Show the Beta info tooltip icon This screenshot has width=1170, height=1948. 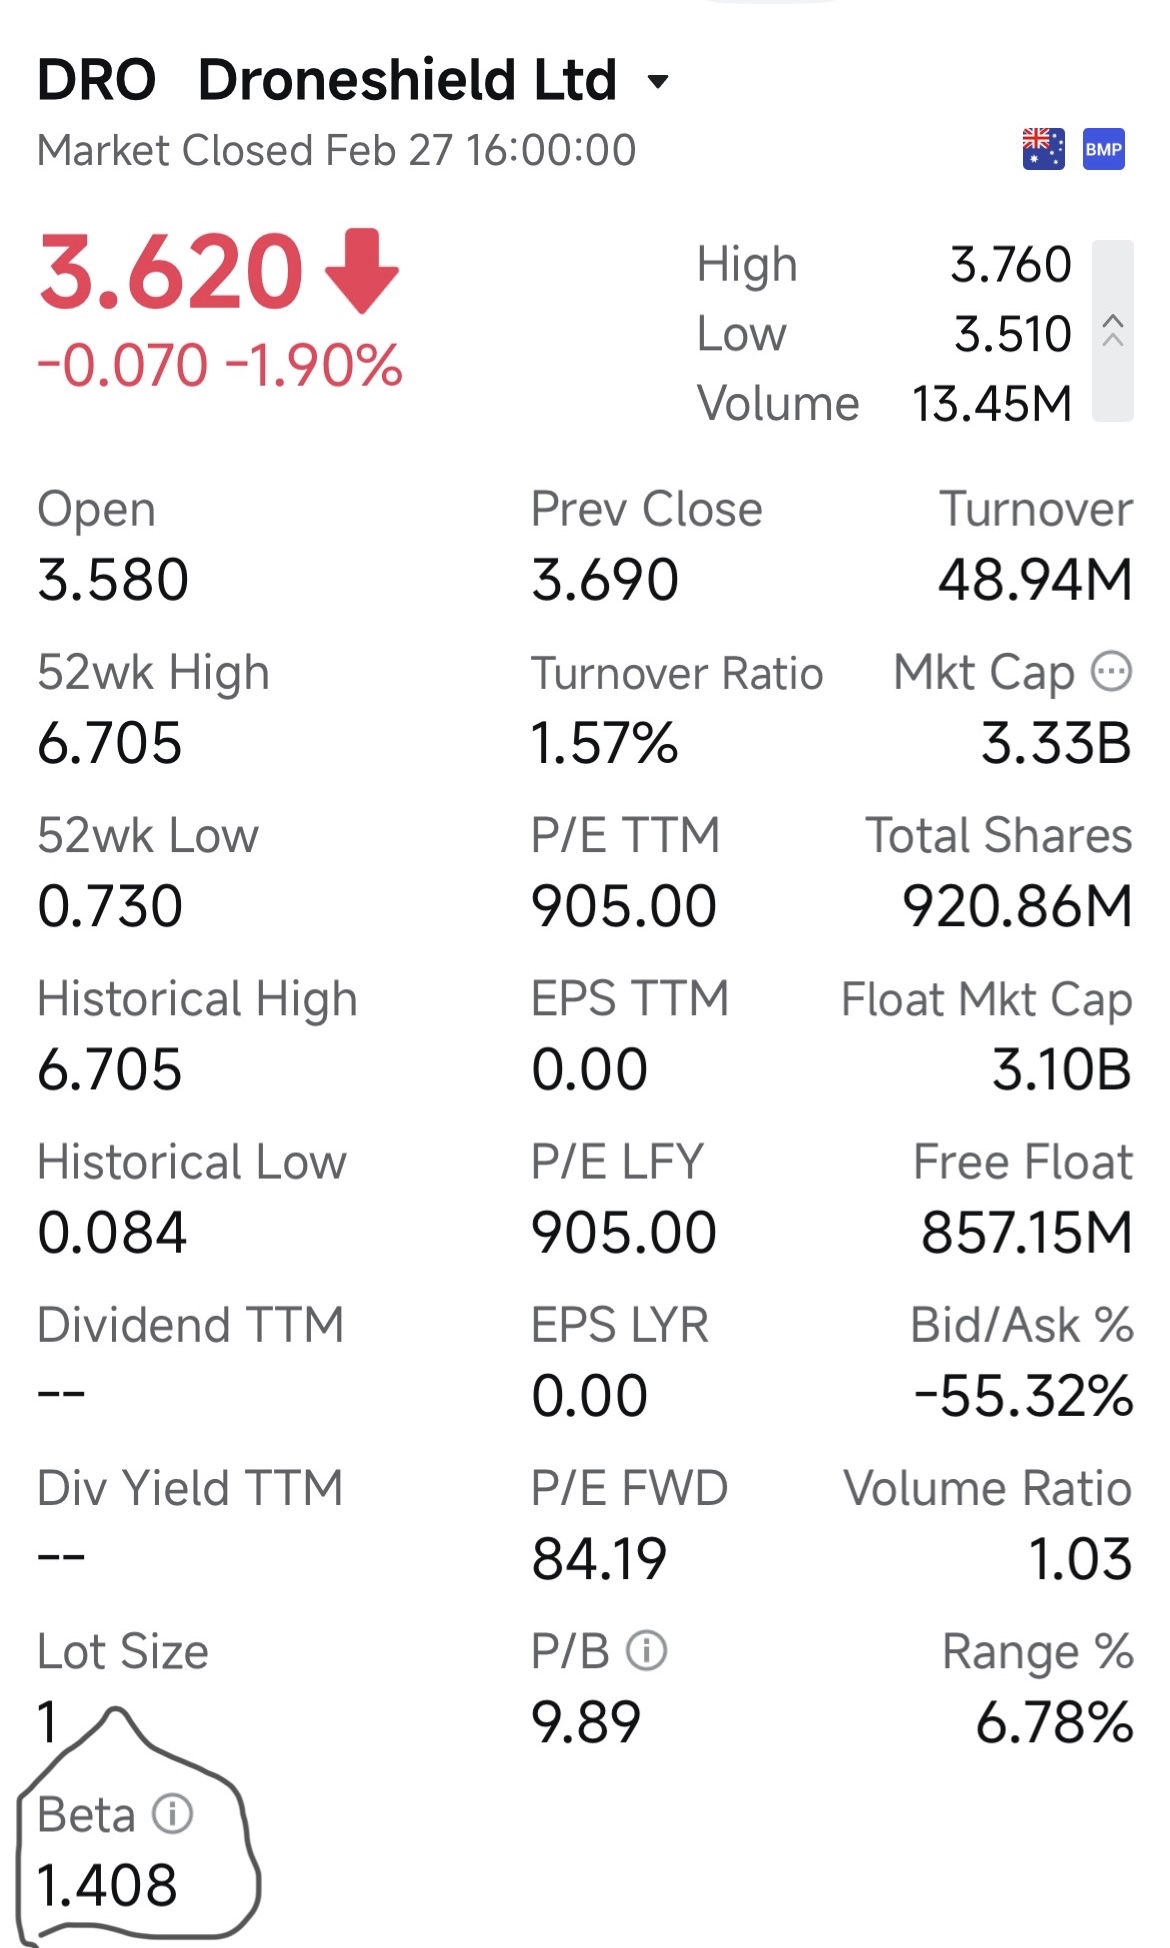tap(172, 1813)
